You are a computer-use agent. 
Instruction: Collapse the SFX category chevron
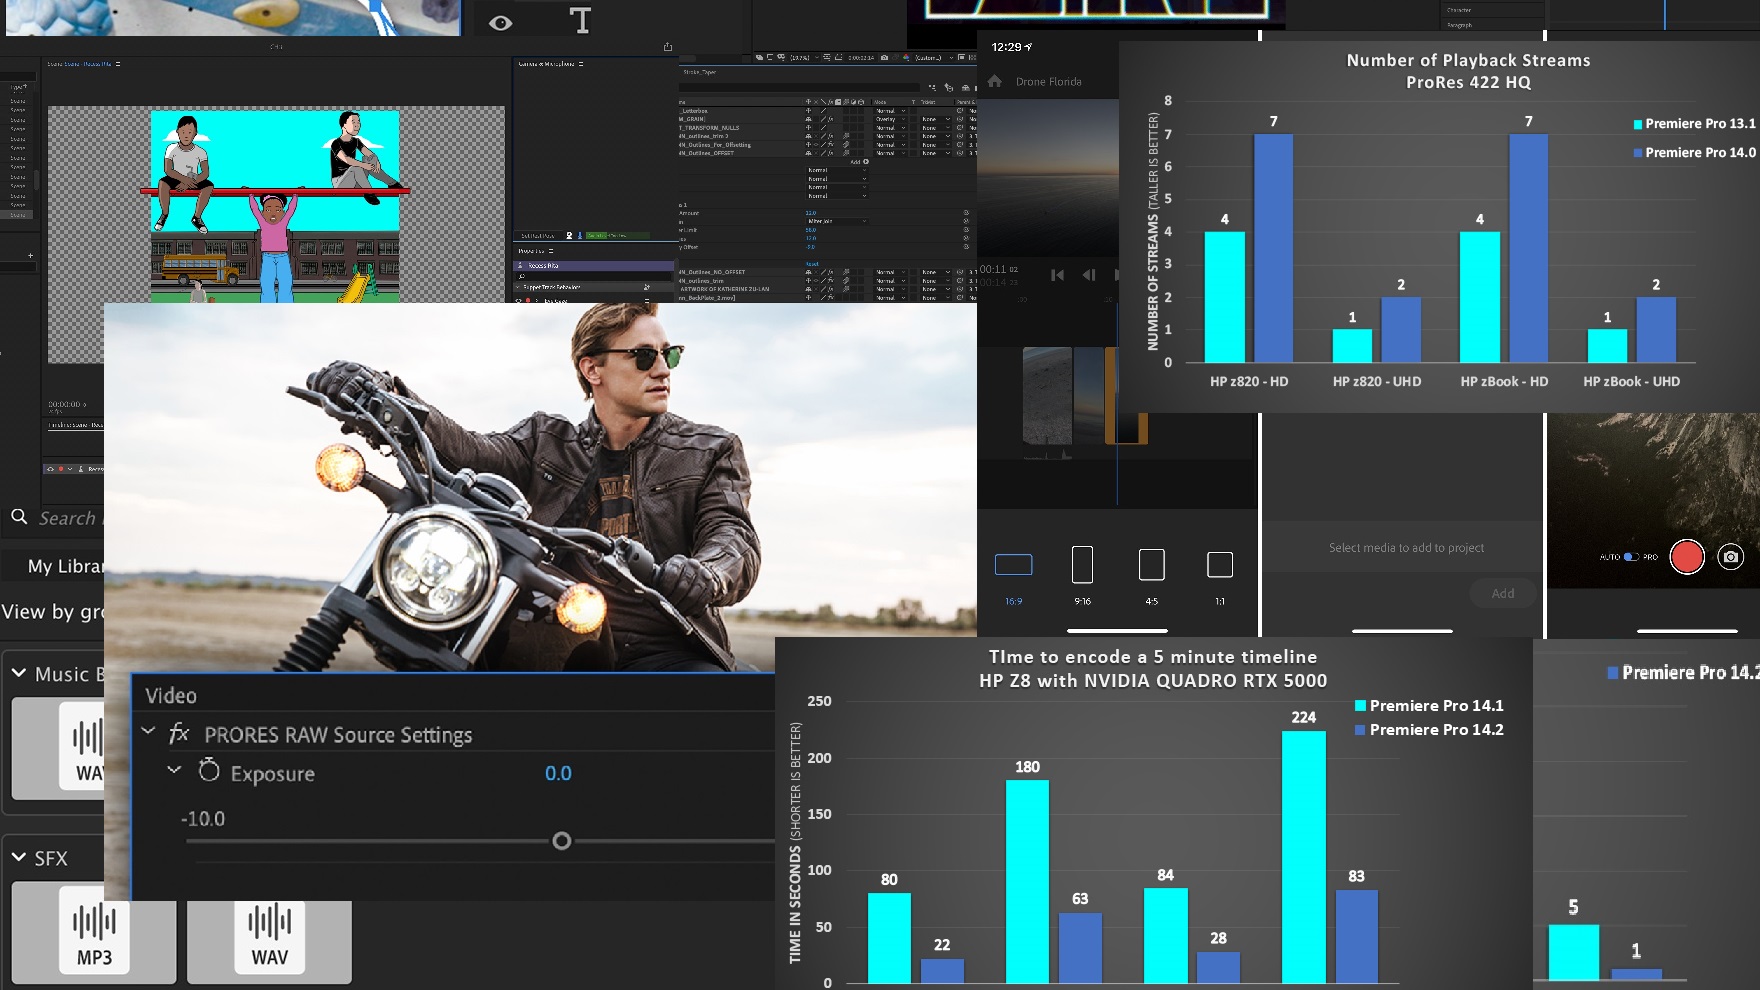pos(19,858)
